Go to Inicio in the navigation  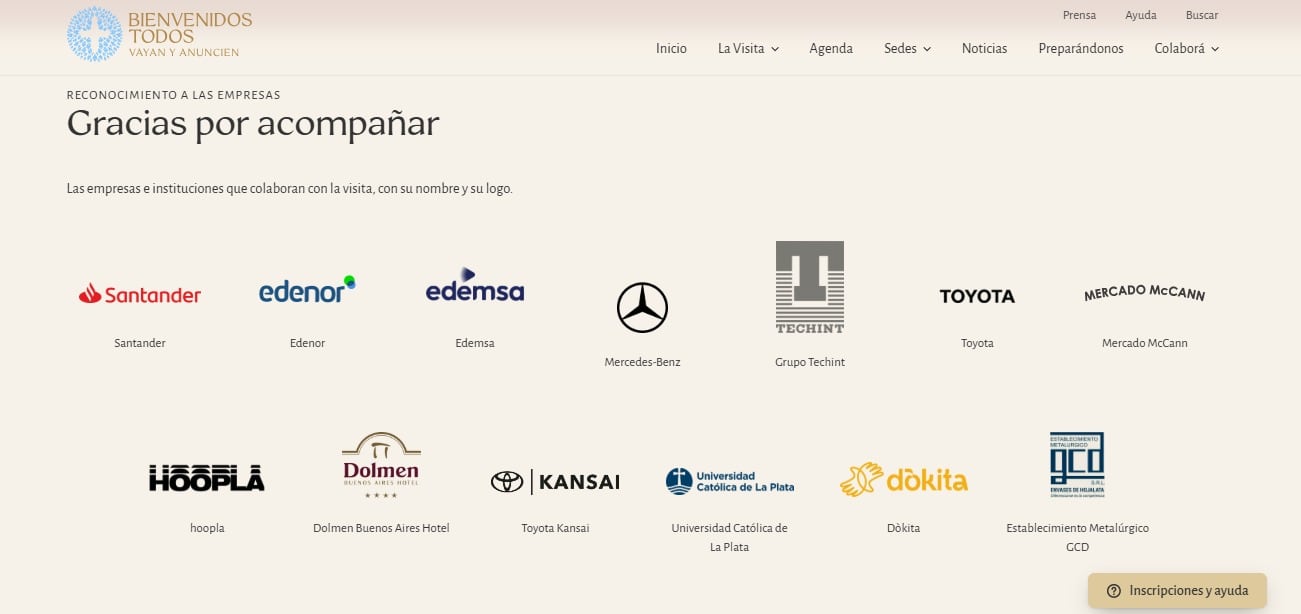[x=671, y=48]
